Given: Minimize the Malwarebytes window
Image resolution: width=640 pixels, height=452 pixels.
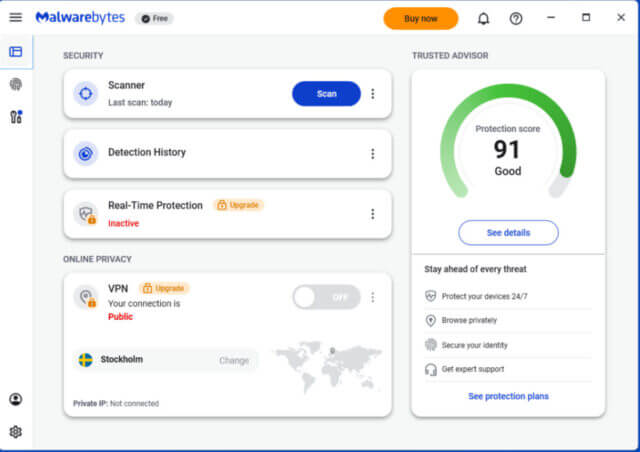Looking at the screenshot, I should 551,18.
